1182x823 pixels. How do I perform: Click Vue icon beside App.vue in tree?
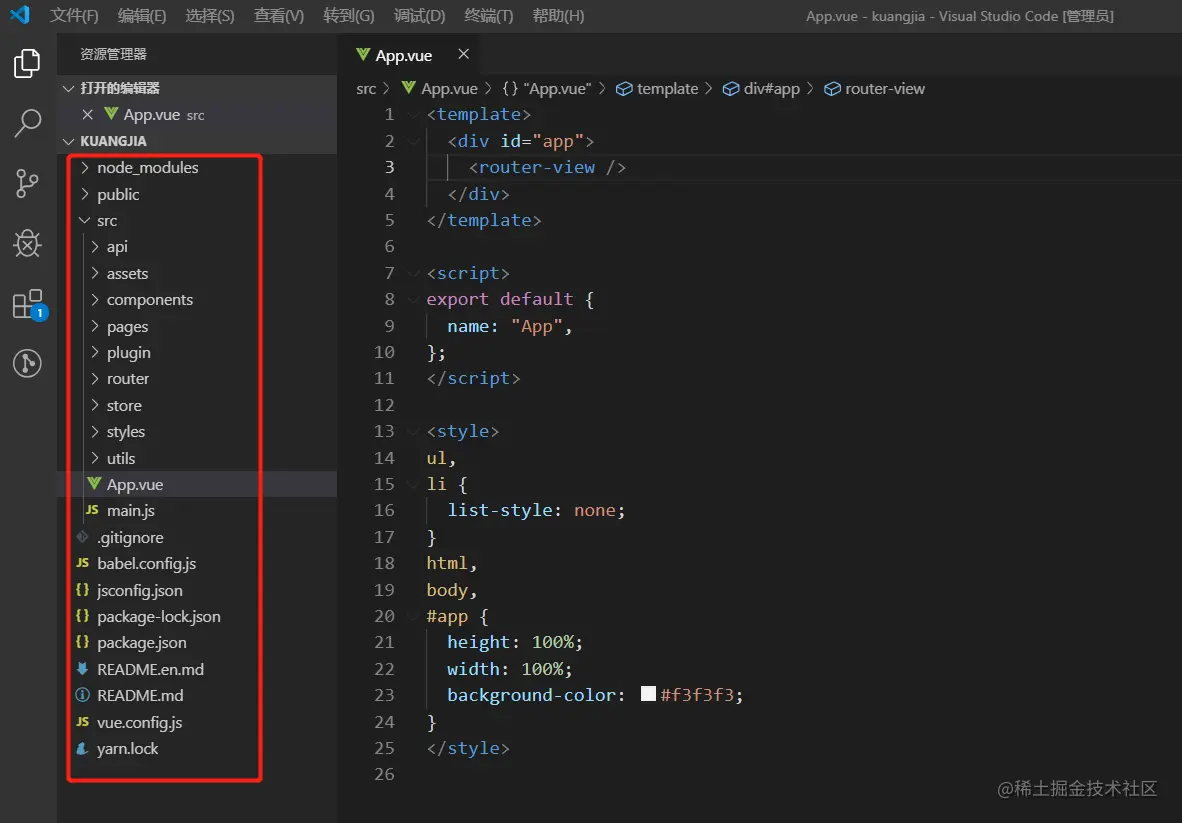[94, 483]
